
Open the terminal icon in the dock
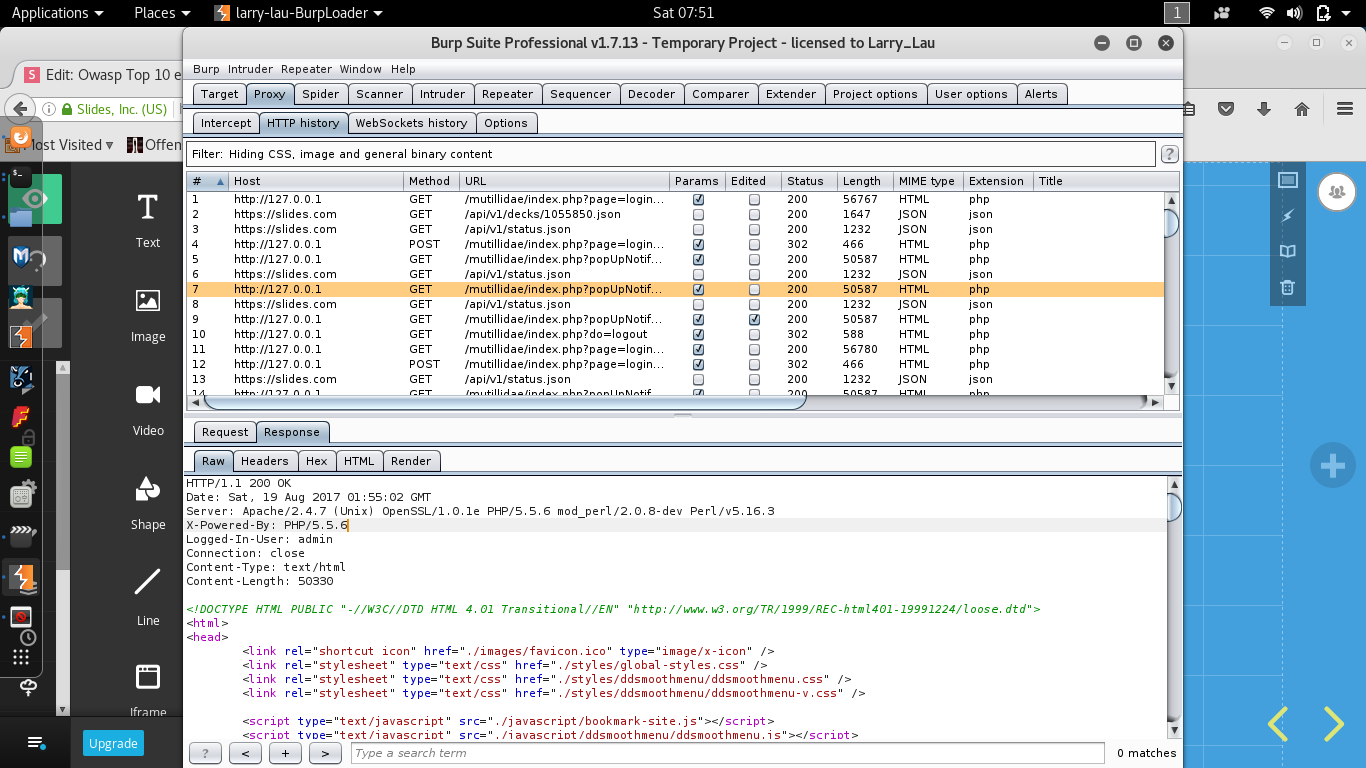pos(20,175)
